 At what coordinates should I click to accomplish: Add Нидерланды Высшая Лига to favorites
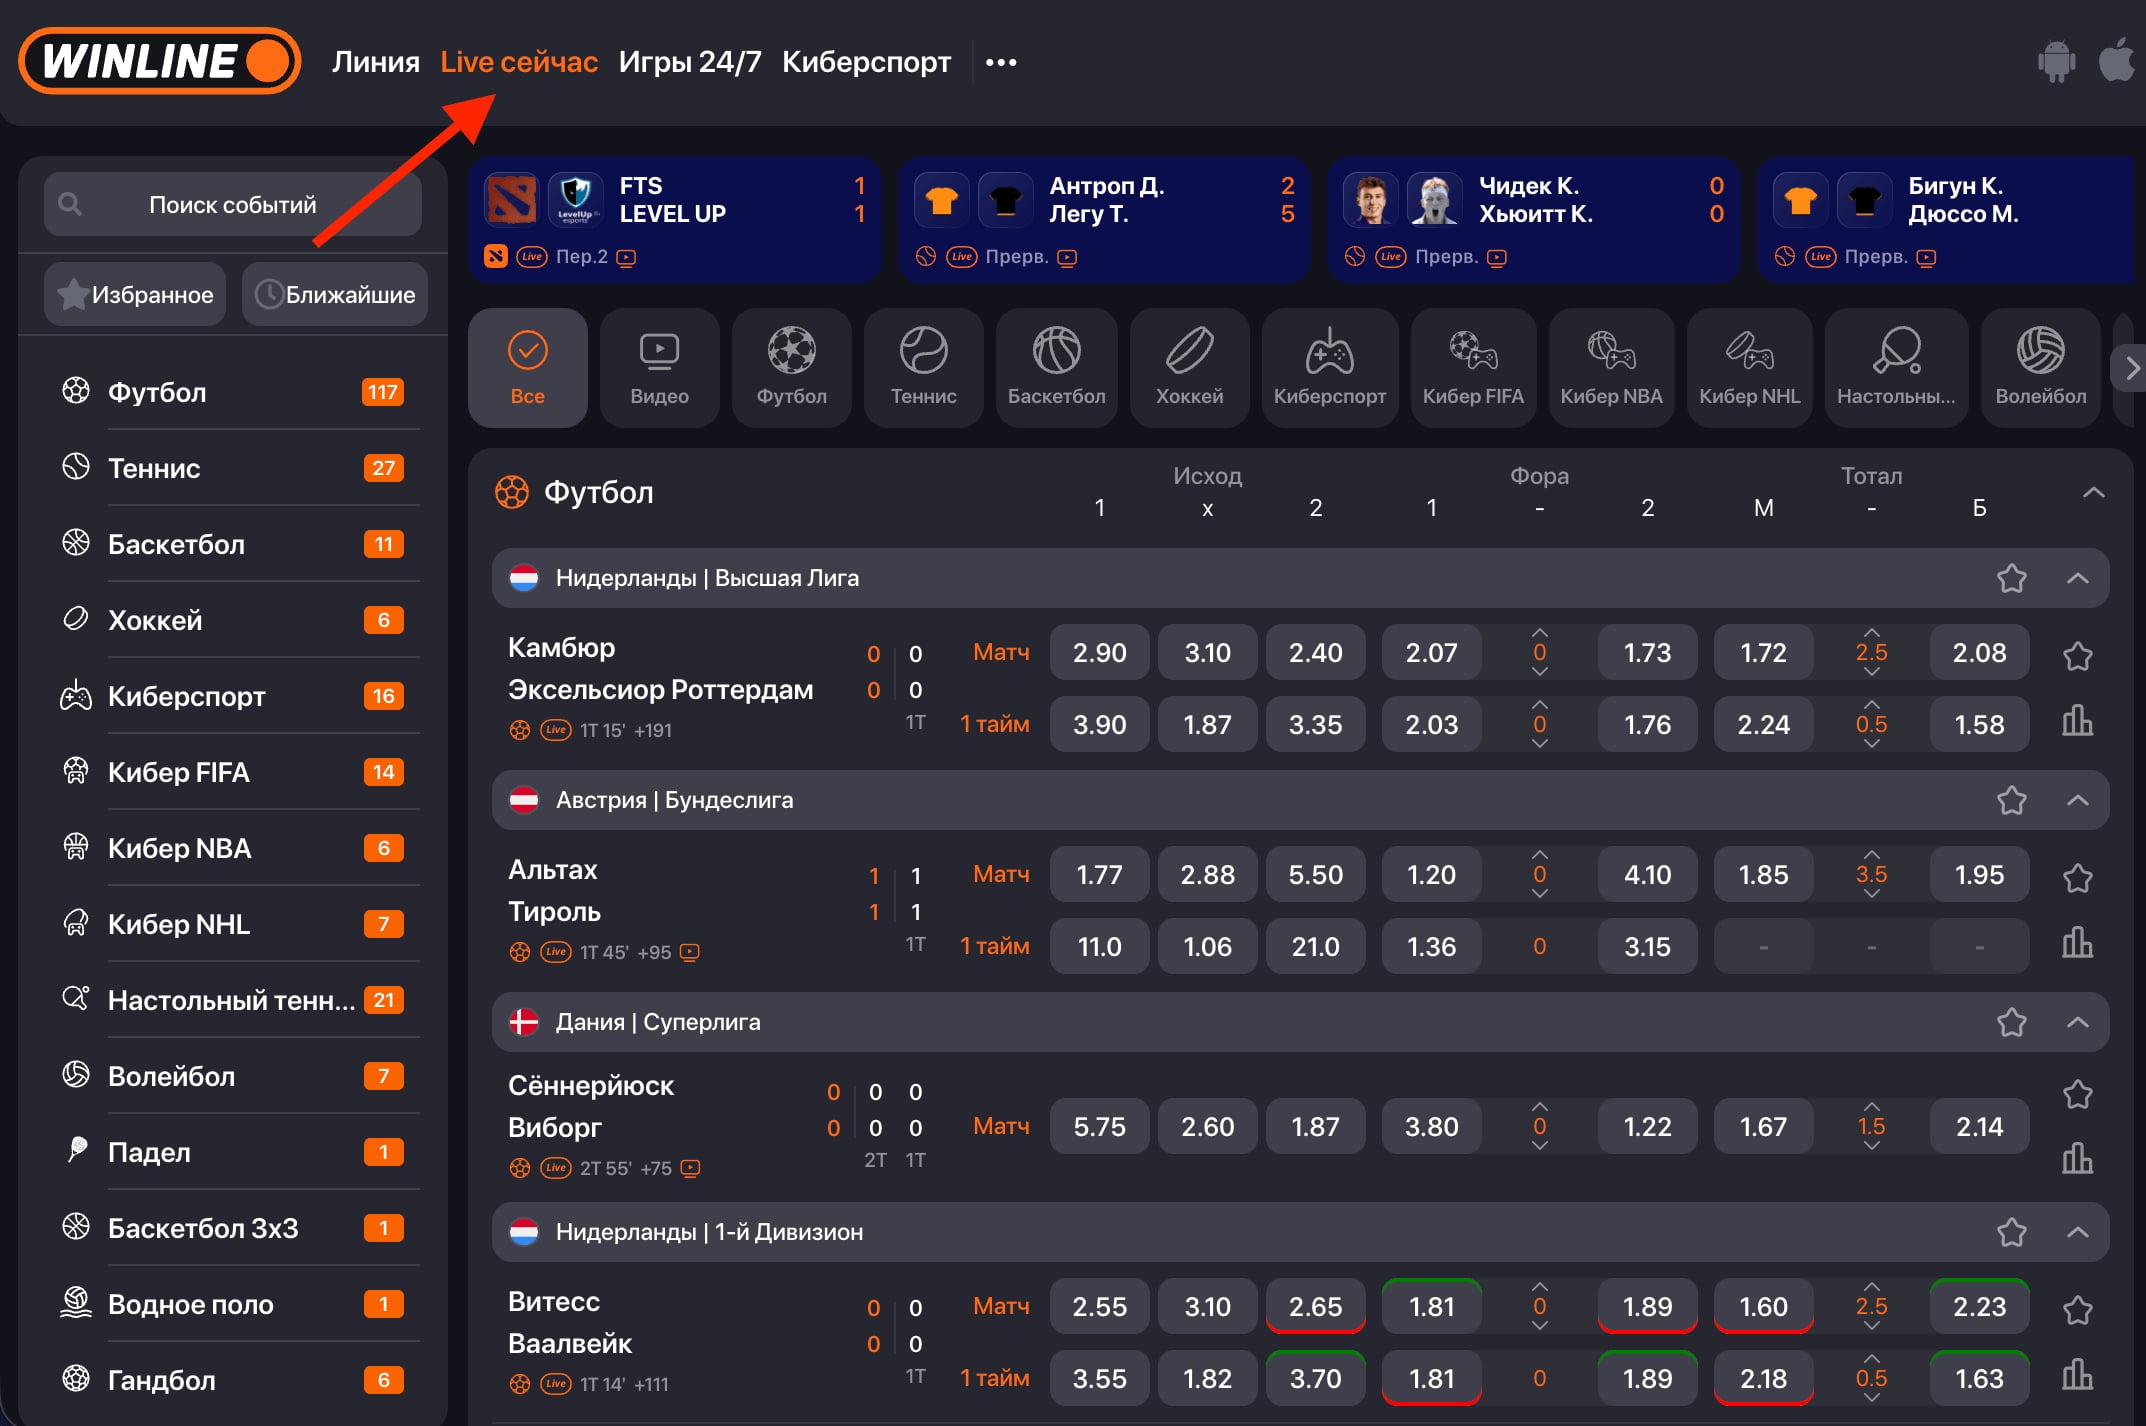2012,578
